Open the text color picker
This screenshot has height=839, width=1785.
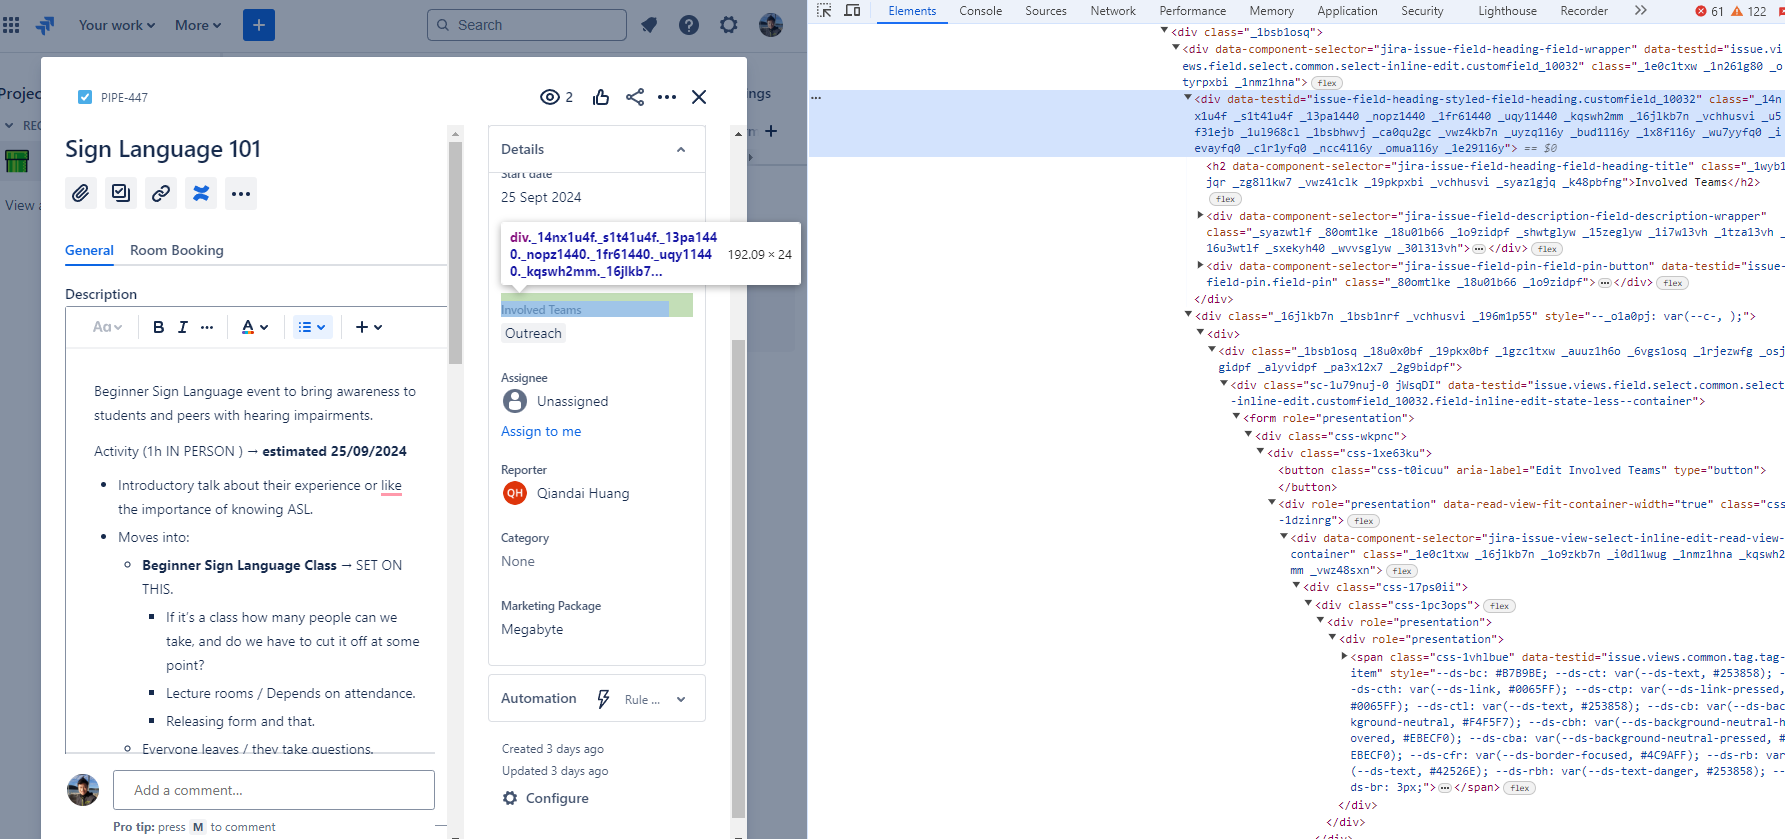[x=255, y=327]
